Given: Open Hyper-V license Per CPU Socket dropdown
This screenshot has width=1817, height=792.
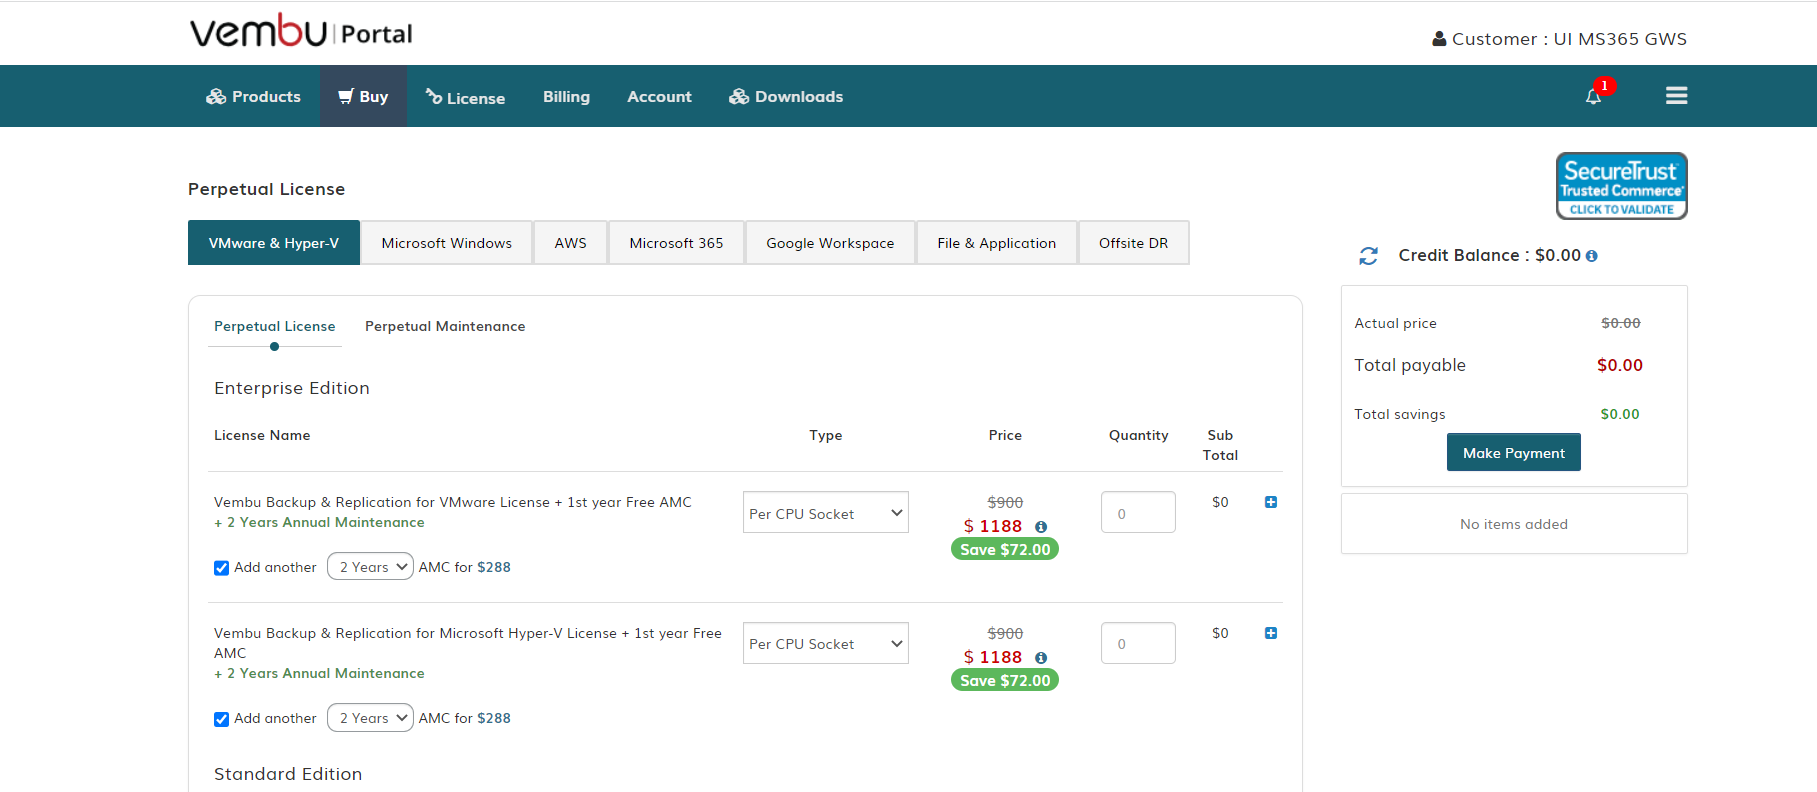Looking at the screenshot, I should tap(826, 643).
